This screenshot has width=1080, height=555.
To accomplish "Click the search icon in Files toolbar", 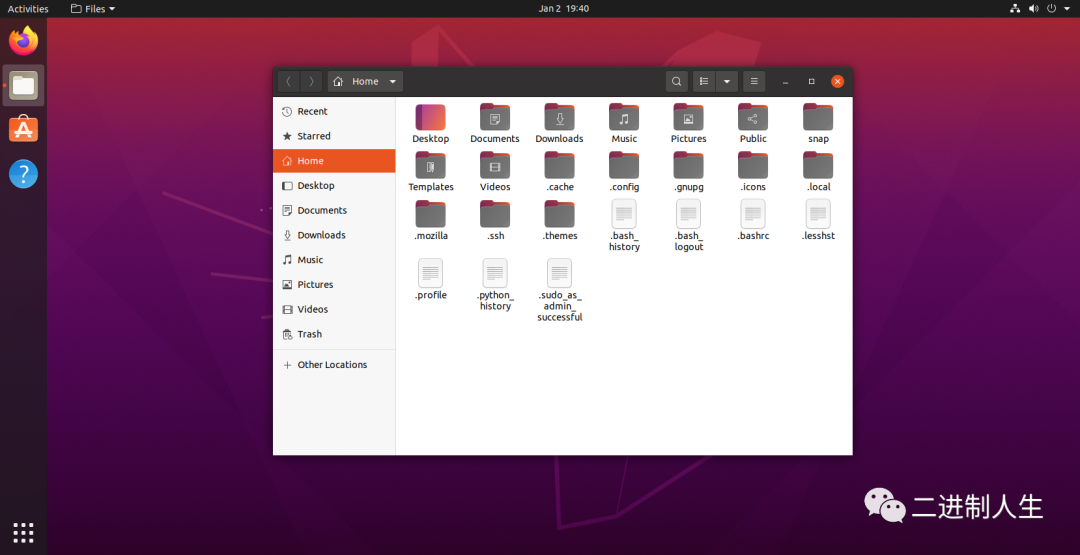I will tap(677, 81).
